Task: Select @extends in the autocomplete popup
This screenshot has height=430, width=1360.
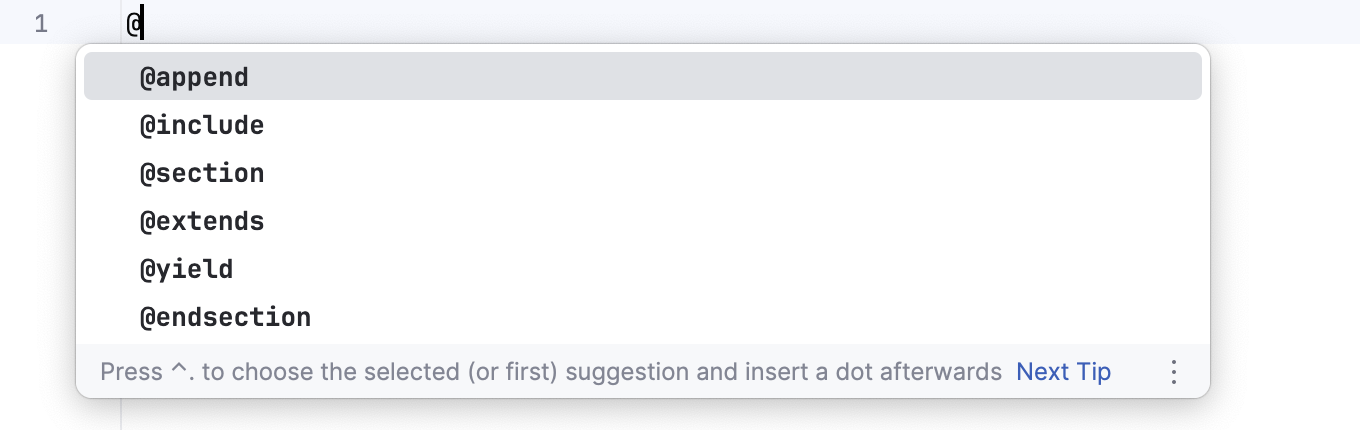Action: 202,221
